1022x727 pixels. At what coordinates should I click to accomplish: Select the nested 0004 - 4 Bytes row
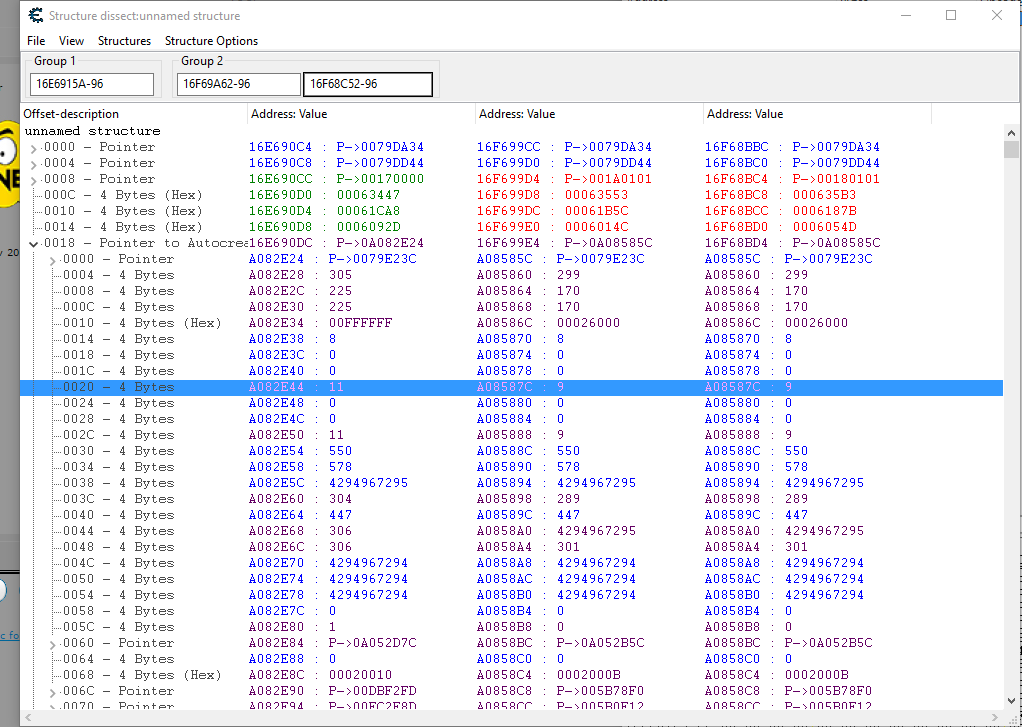(x=512, y=274)
